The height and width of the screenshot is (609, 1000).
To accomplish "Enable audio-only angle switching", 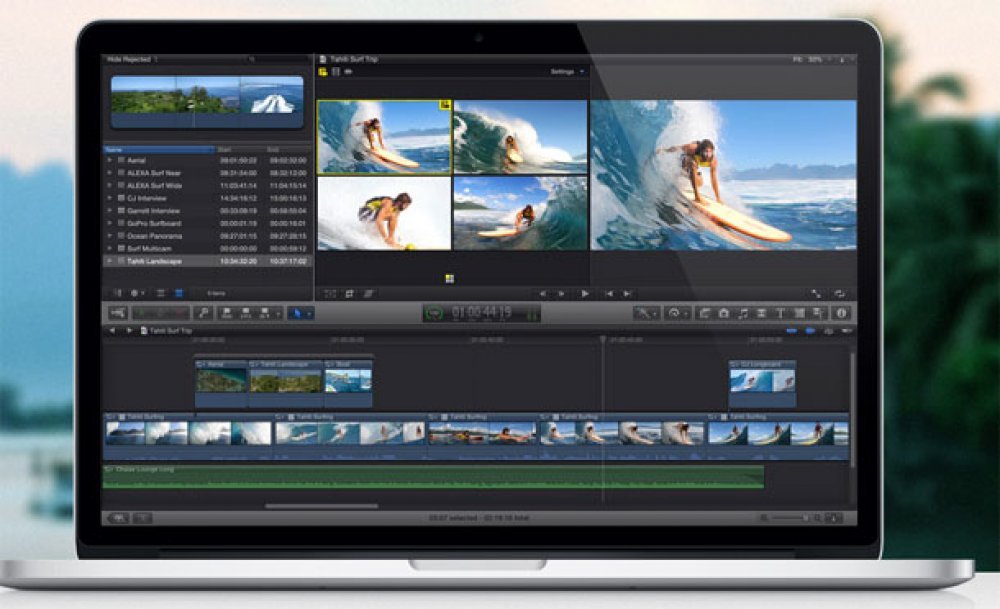I will pyautogui.click(x=348, y=72).
